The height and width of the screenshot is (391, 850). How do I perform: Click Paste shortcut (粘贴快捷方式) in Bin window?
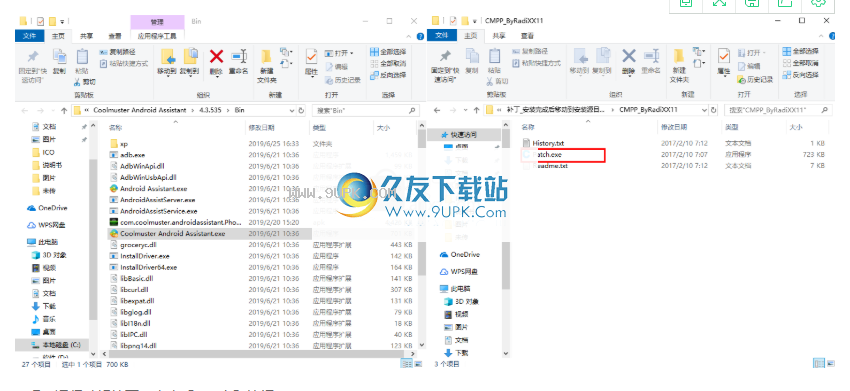tap(124, 63)
